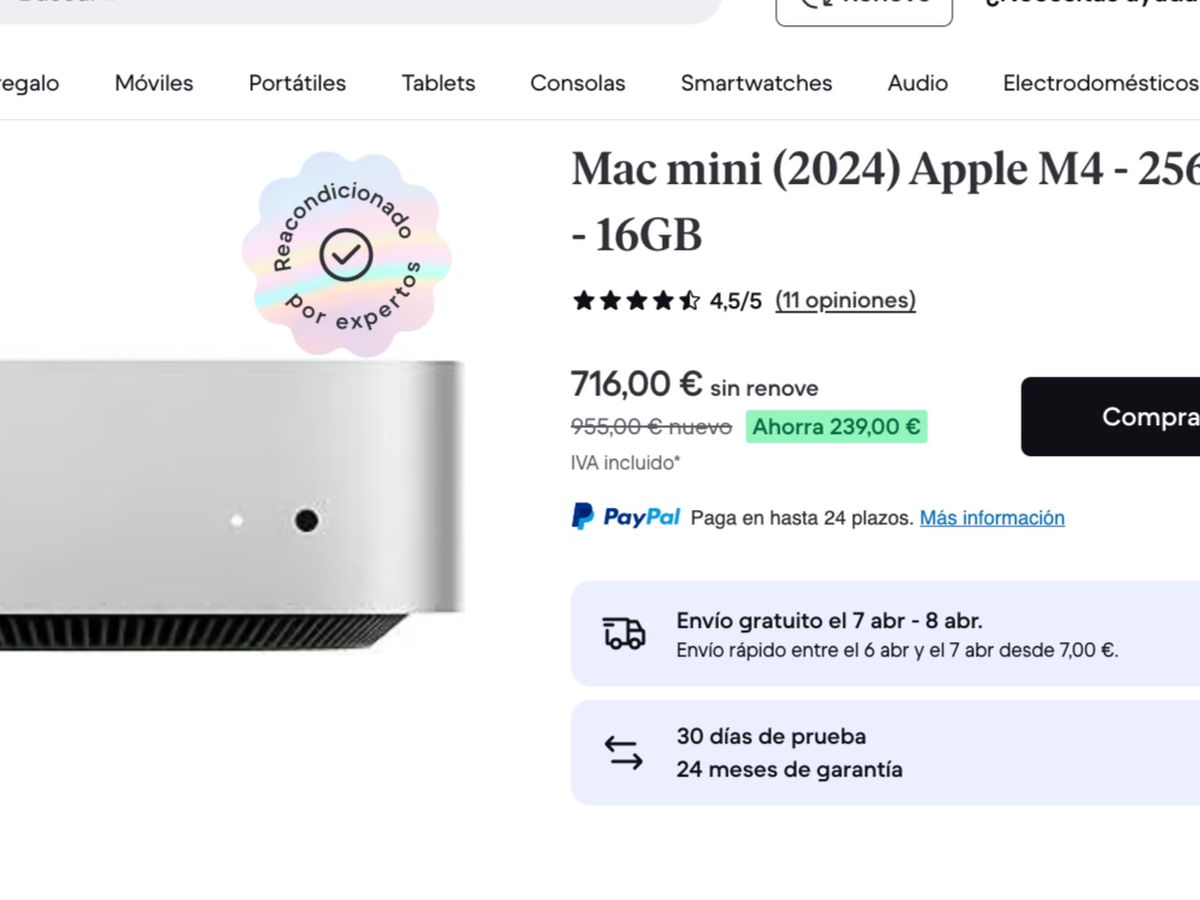The image size is (1200, 900).
Task: Open the Móviles category
Action: (x=154, y=83)
